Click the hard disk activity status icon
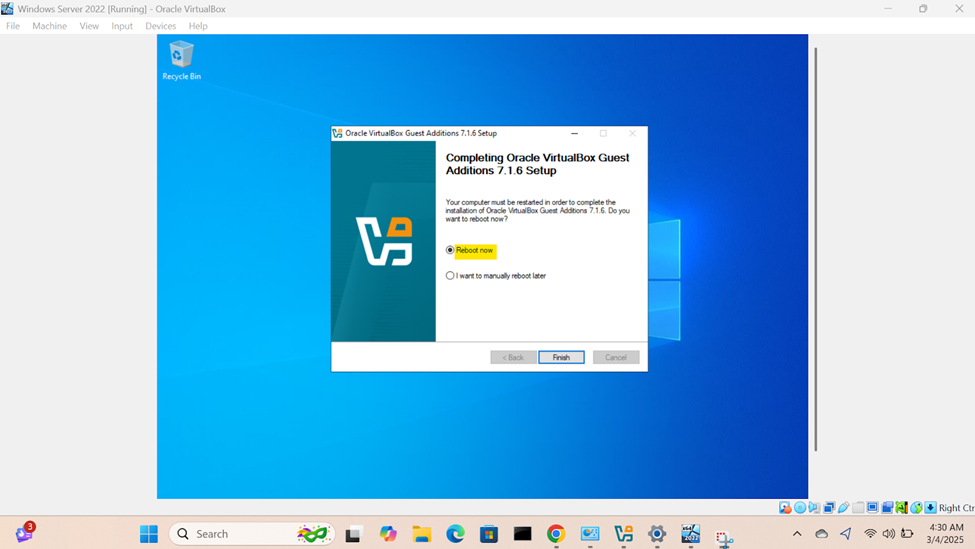This screenshot has width=975, height=549. point(785,508)
